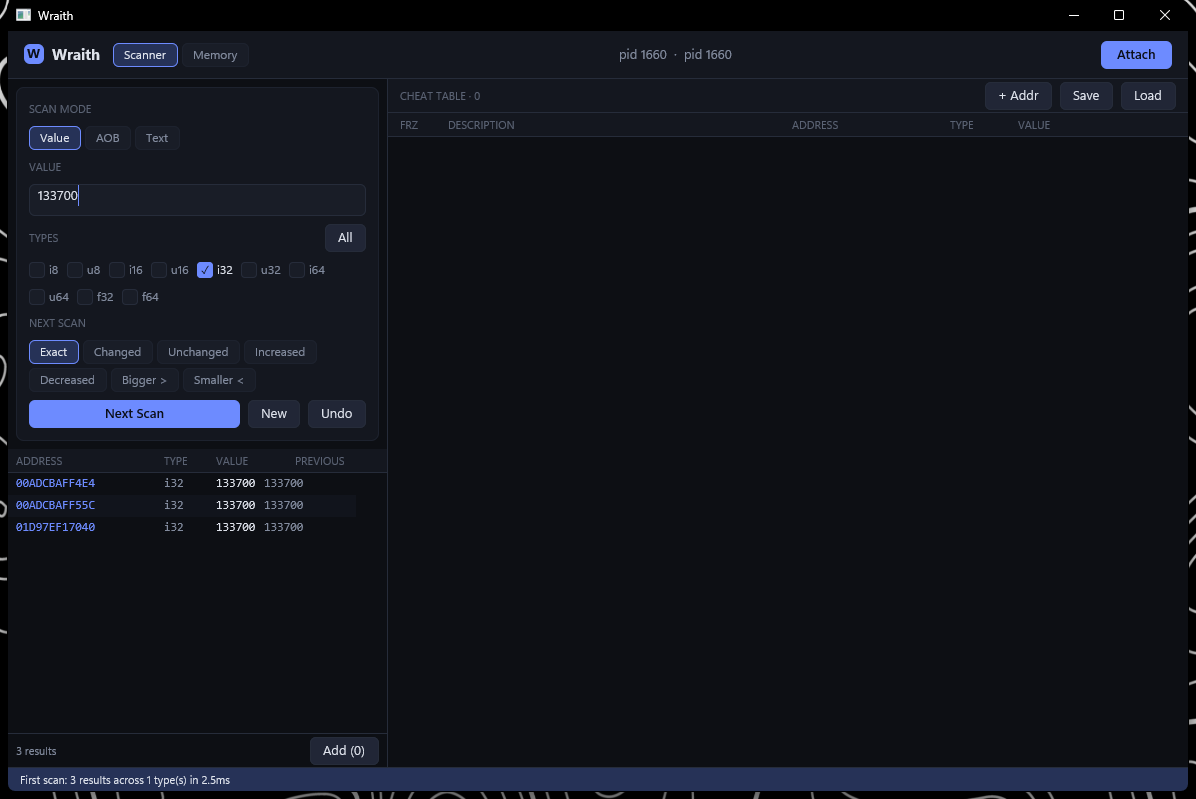Image resolution: width=1196 pixels, height=799 pixels.
Task: Click the + Addr button
Action: [x=1018, y=96]
